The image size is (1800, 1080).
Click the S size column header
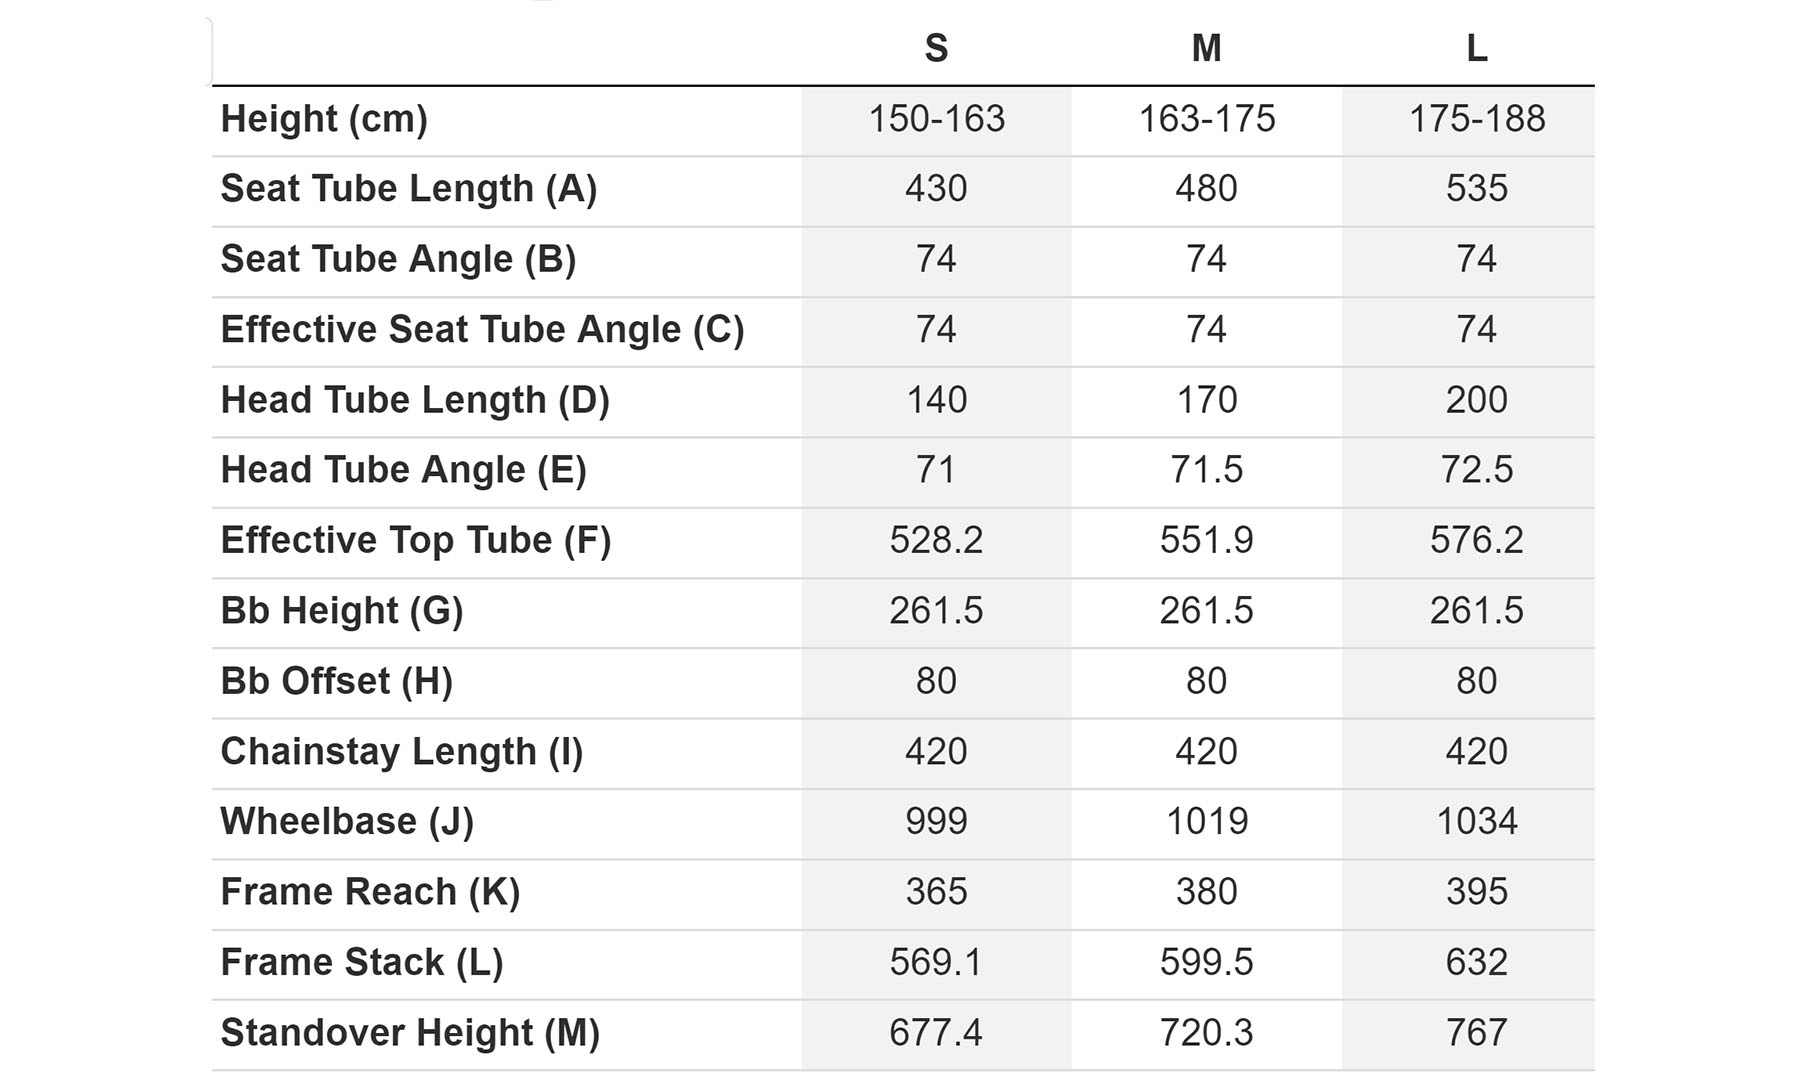pos(936,48)
